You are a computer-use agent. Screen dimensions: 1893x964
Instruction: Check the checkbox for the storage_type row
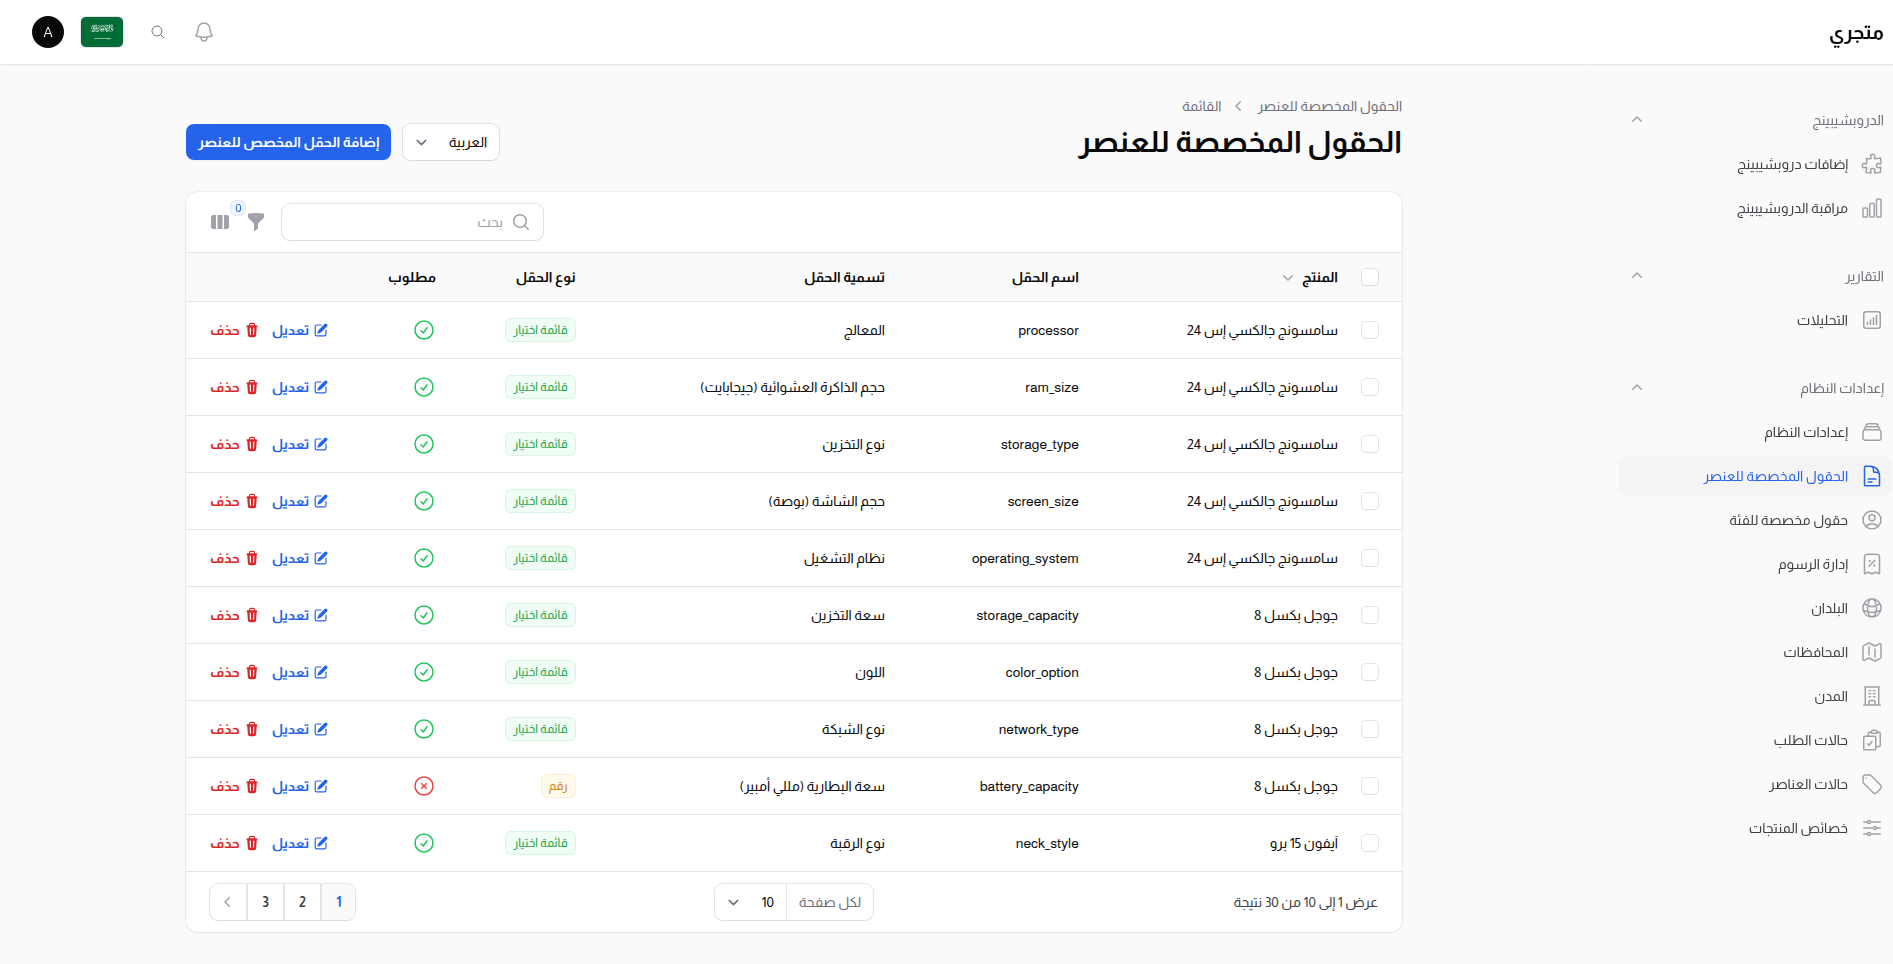pyautogui.click(x=1370, y=444)
